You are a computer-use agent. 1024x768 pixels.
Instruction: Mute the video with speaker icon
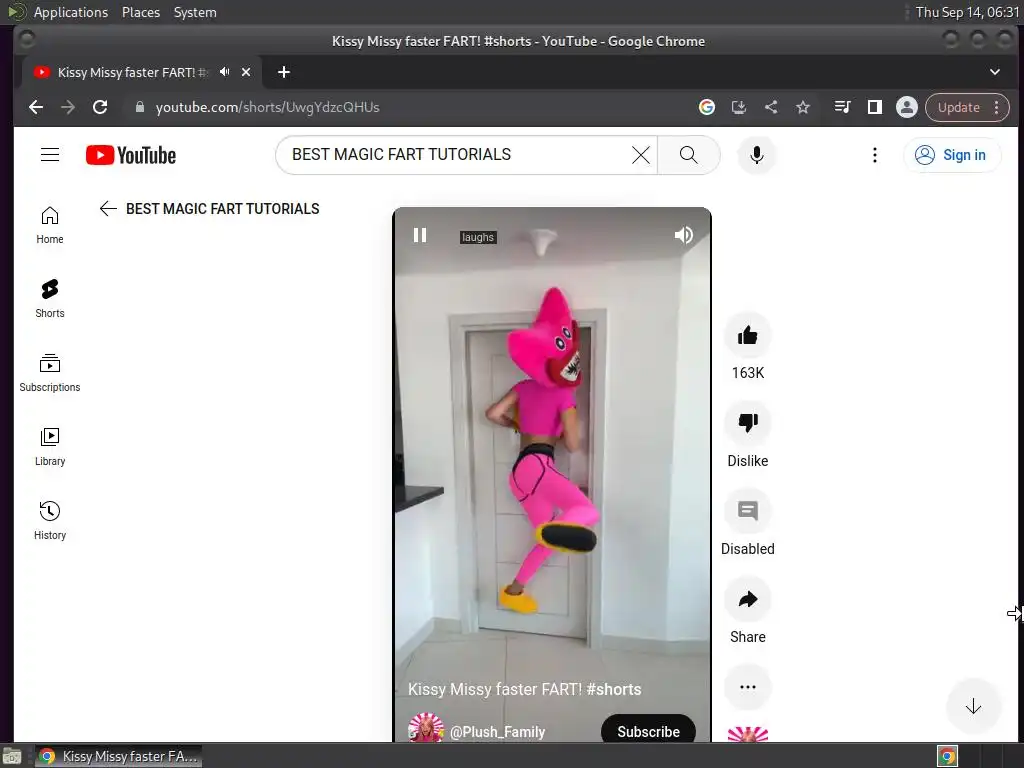tap(683, 235)
